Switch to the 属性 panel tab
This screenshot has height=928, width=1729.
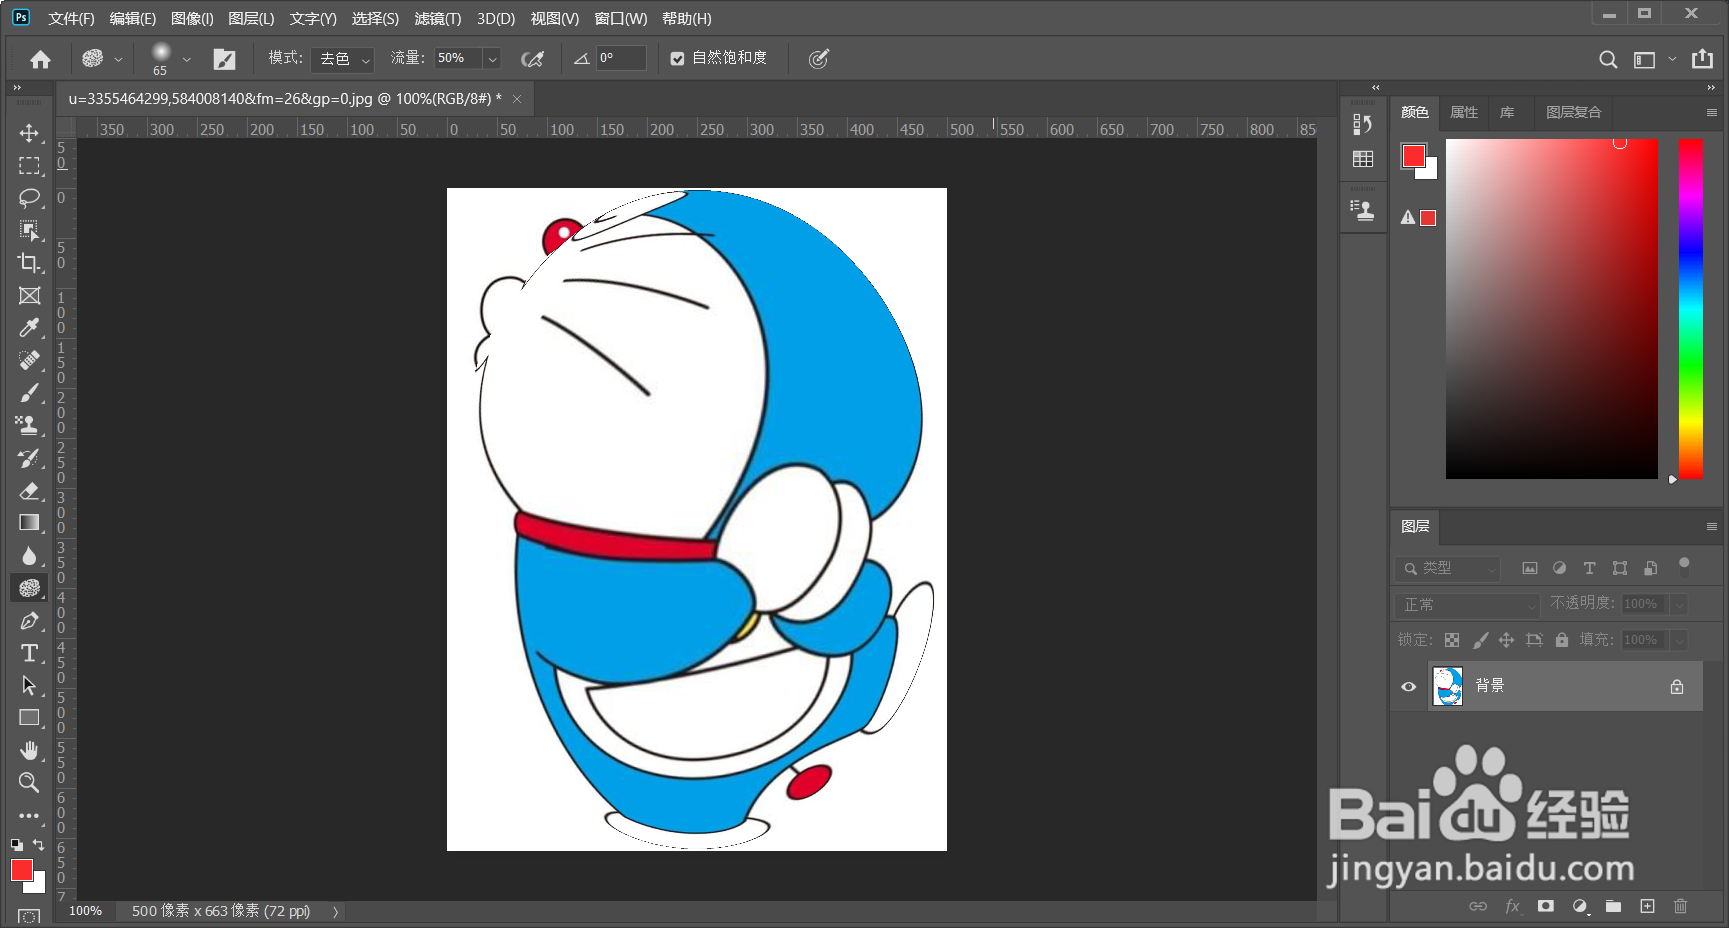(x=1464, y=112)
